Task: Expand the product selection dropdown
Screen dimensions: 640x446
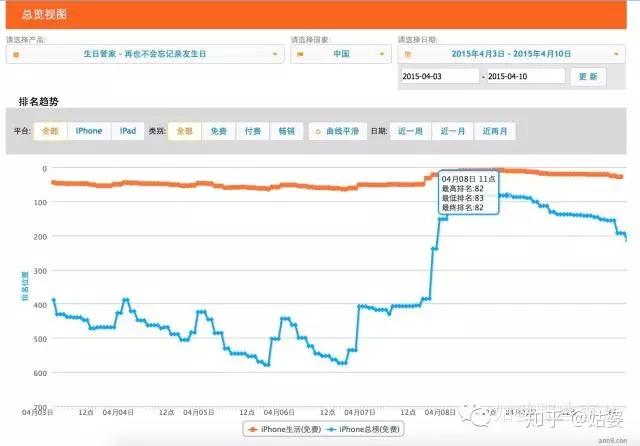Action: [275, 54]
